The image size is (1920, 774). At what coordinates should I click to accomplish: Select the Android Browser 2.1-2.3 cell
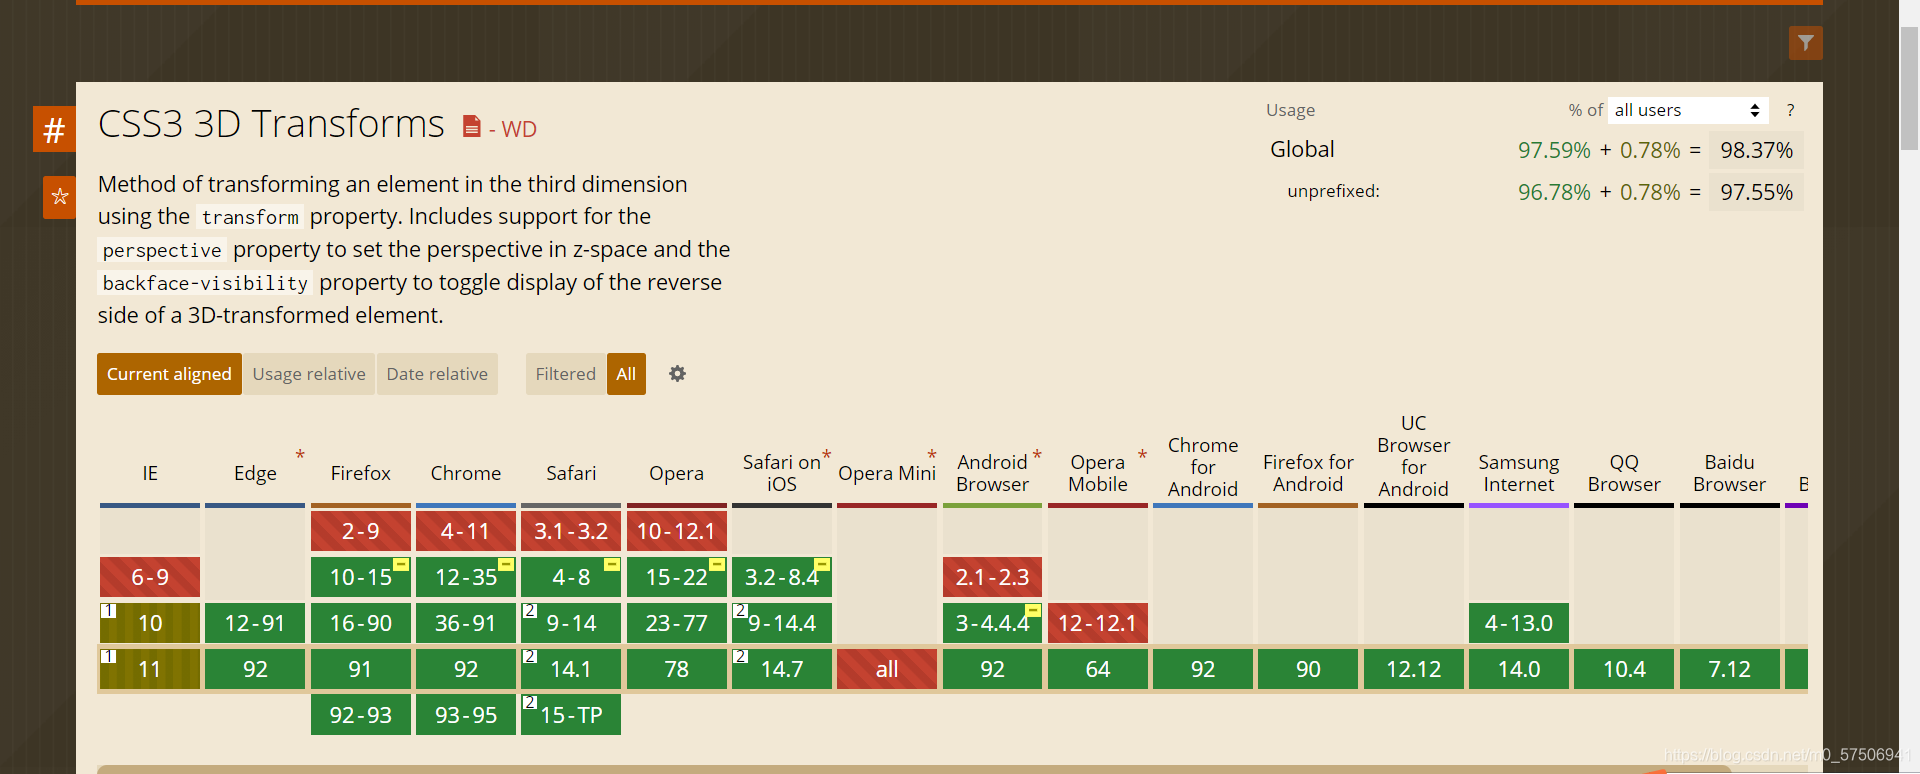[992, 577]
